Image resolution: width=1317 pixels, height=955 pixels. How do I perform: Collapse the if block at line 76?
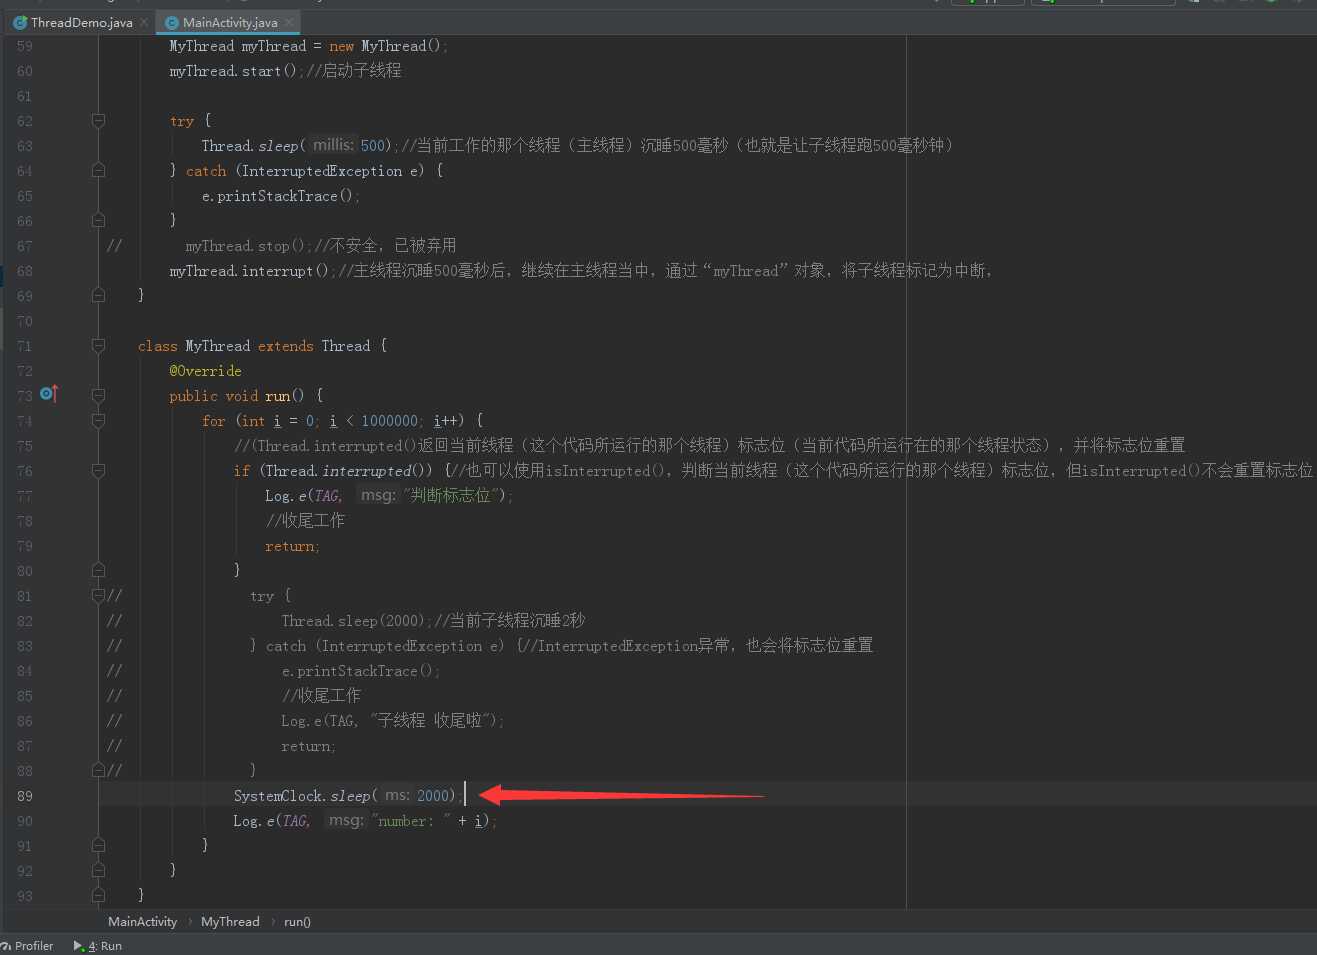tap(98, 470)
